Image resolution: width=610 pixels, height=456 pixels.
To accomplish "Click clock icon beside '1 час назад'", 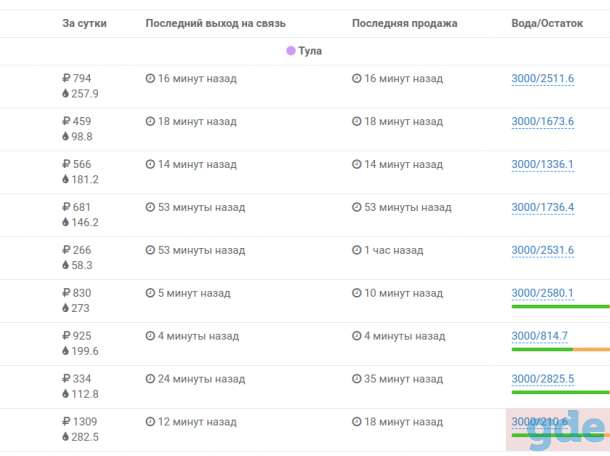I will point(357,250).
